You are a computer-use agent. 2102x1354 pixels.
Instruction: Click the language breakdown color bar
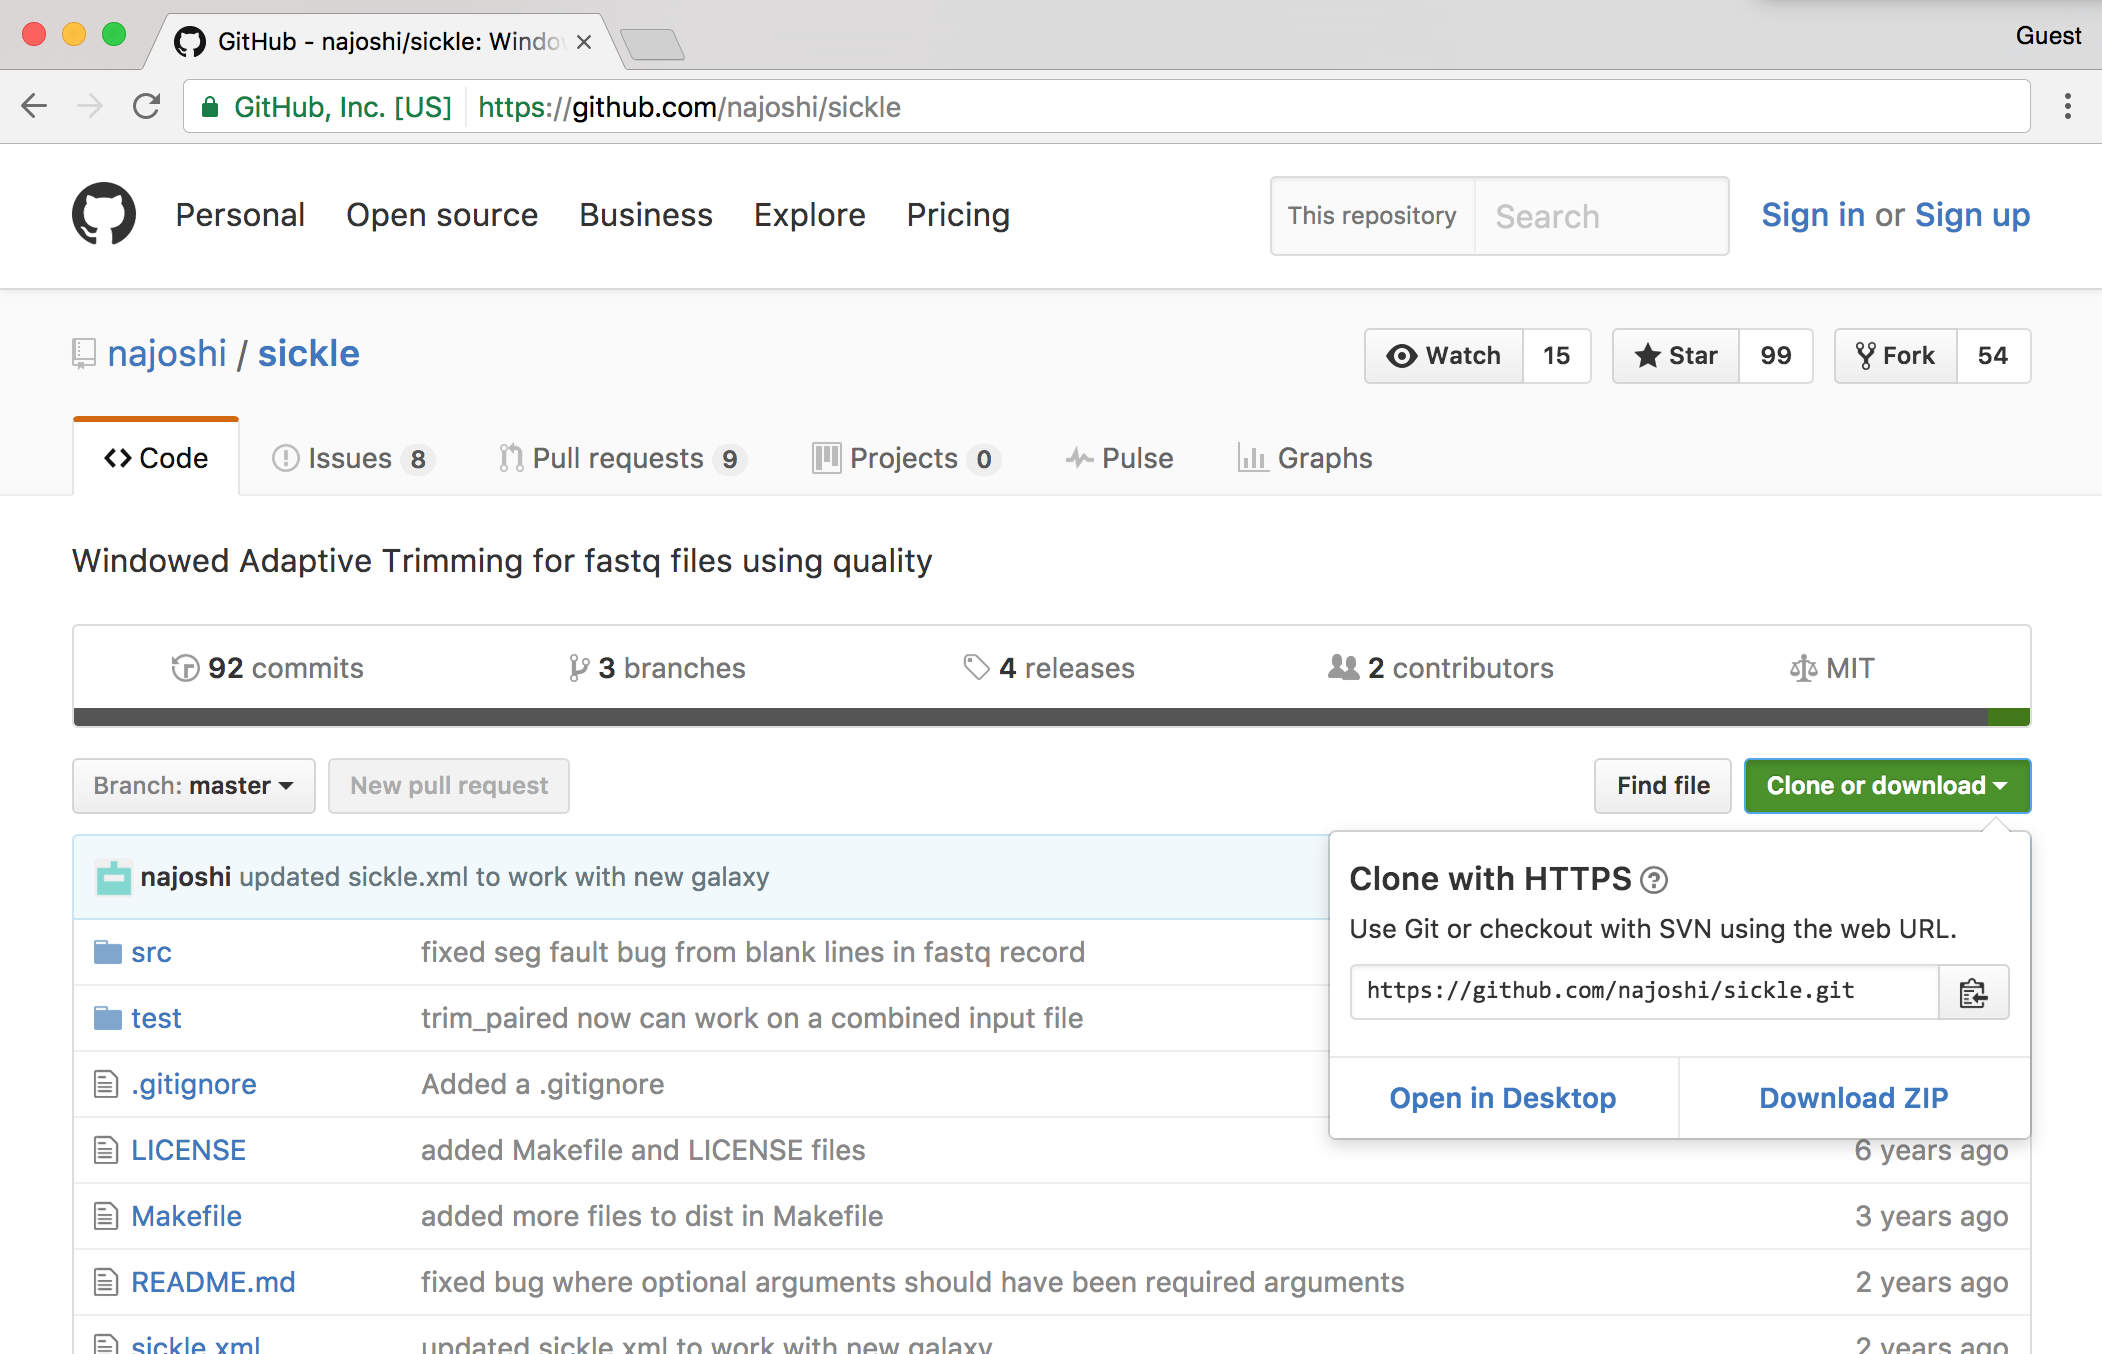click(1052, 717)
